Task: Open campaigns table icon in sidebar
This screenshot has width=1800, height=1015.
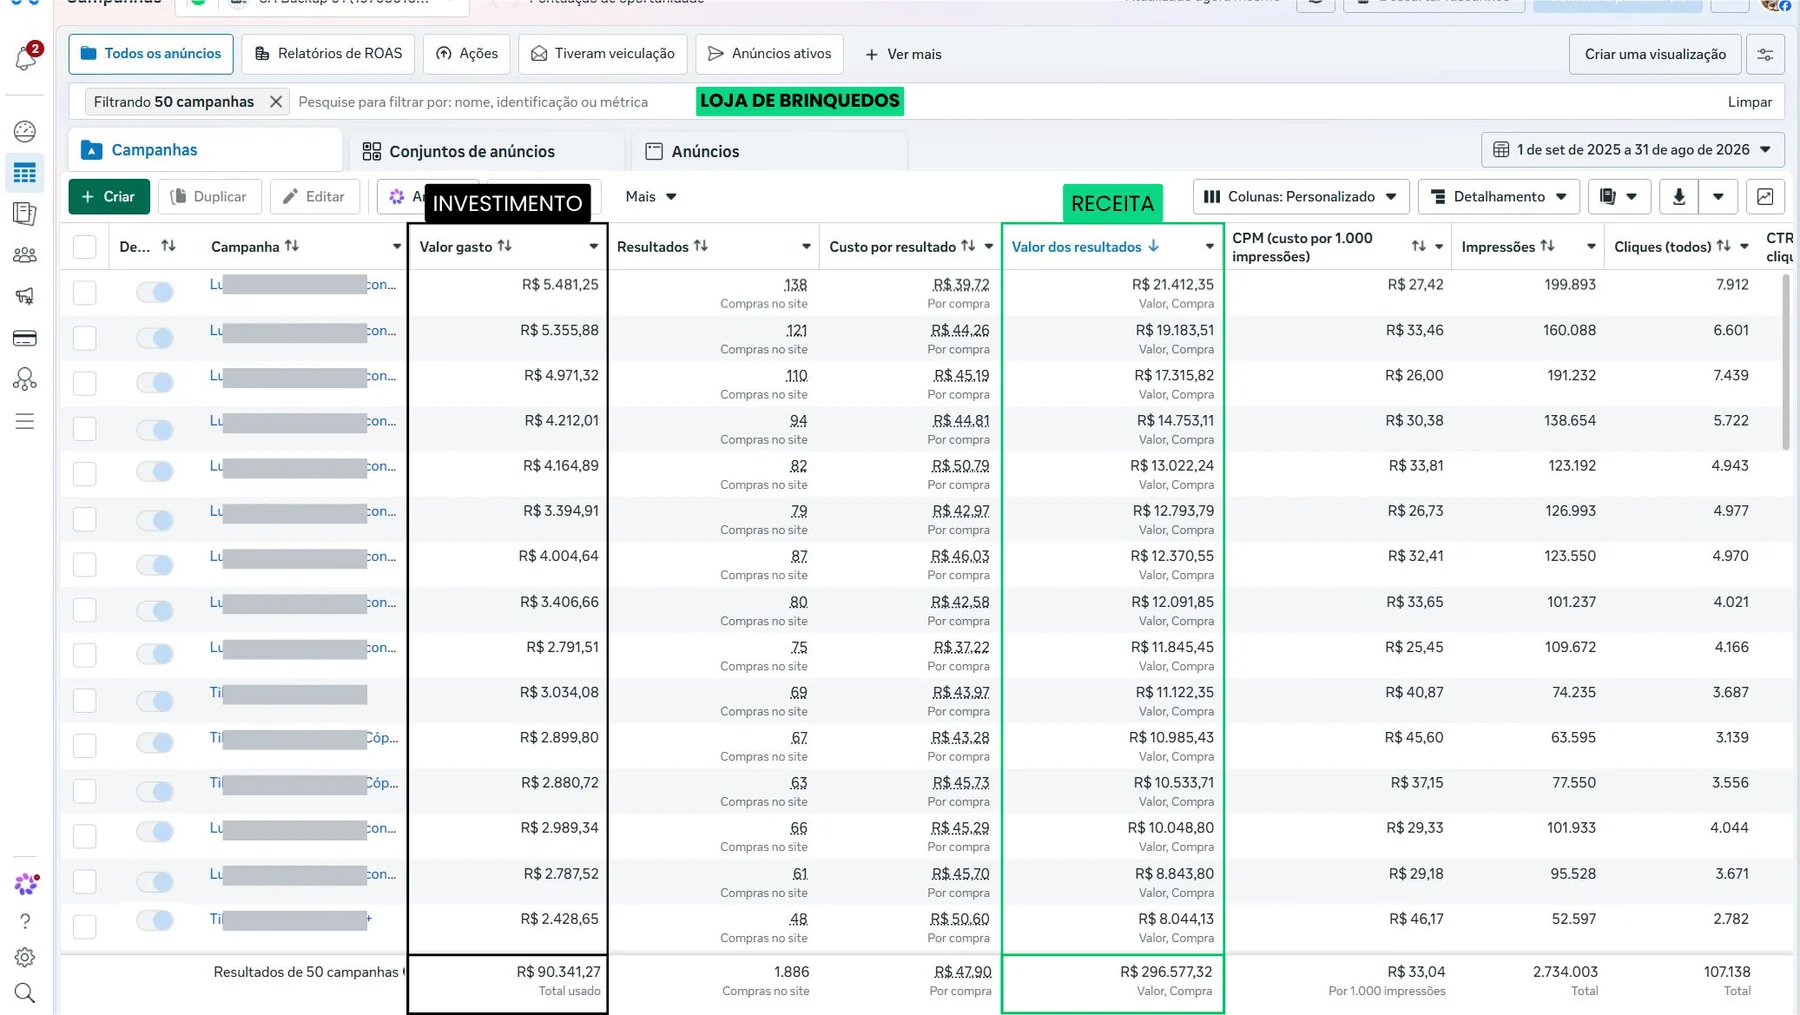Action: tap(25, 173)
